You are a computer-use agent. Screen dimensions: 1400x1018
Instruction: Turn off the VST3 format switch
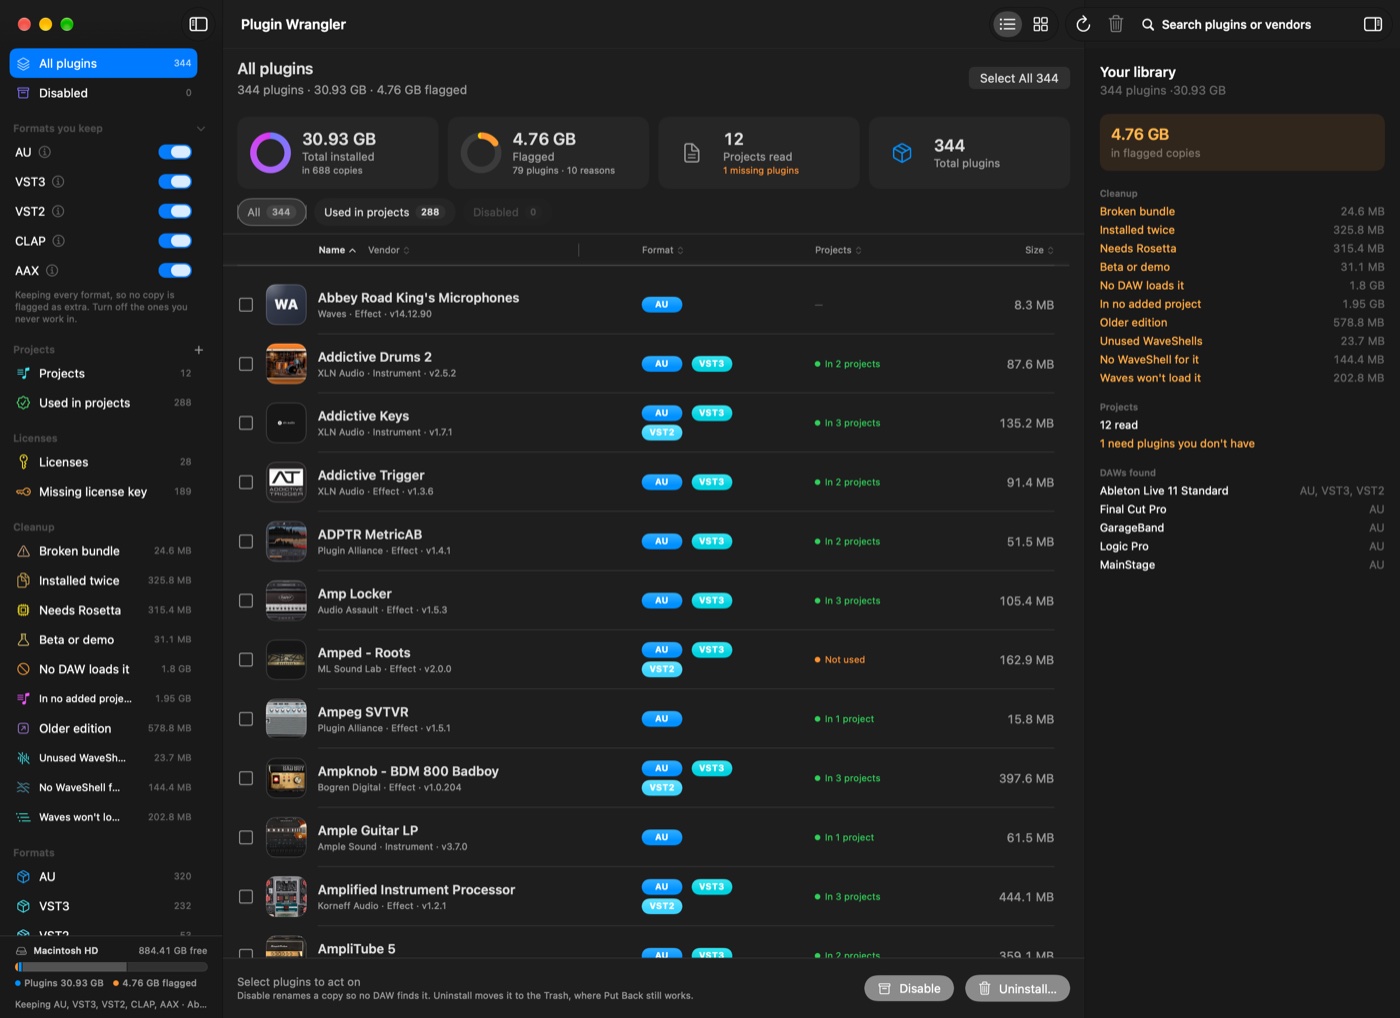(x=175, y=182)
